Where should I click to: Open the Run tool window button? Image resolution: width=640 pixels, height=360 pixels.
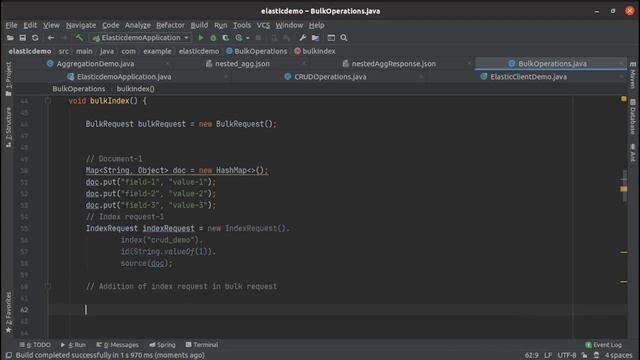(73, 345)
